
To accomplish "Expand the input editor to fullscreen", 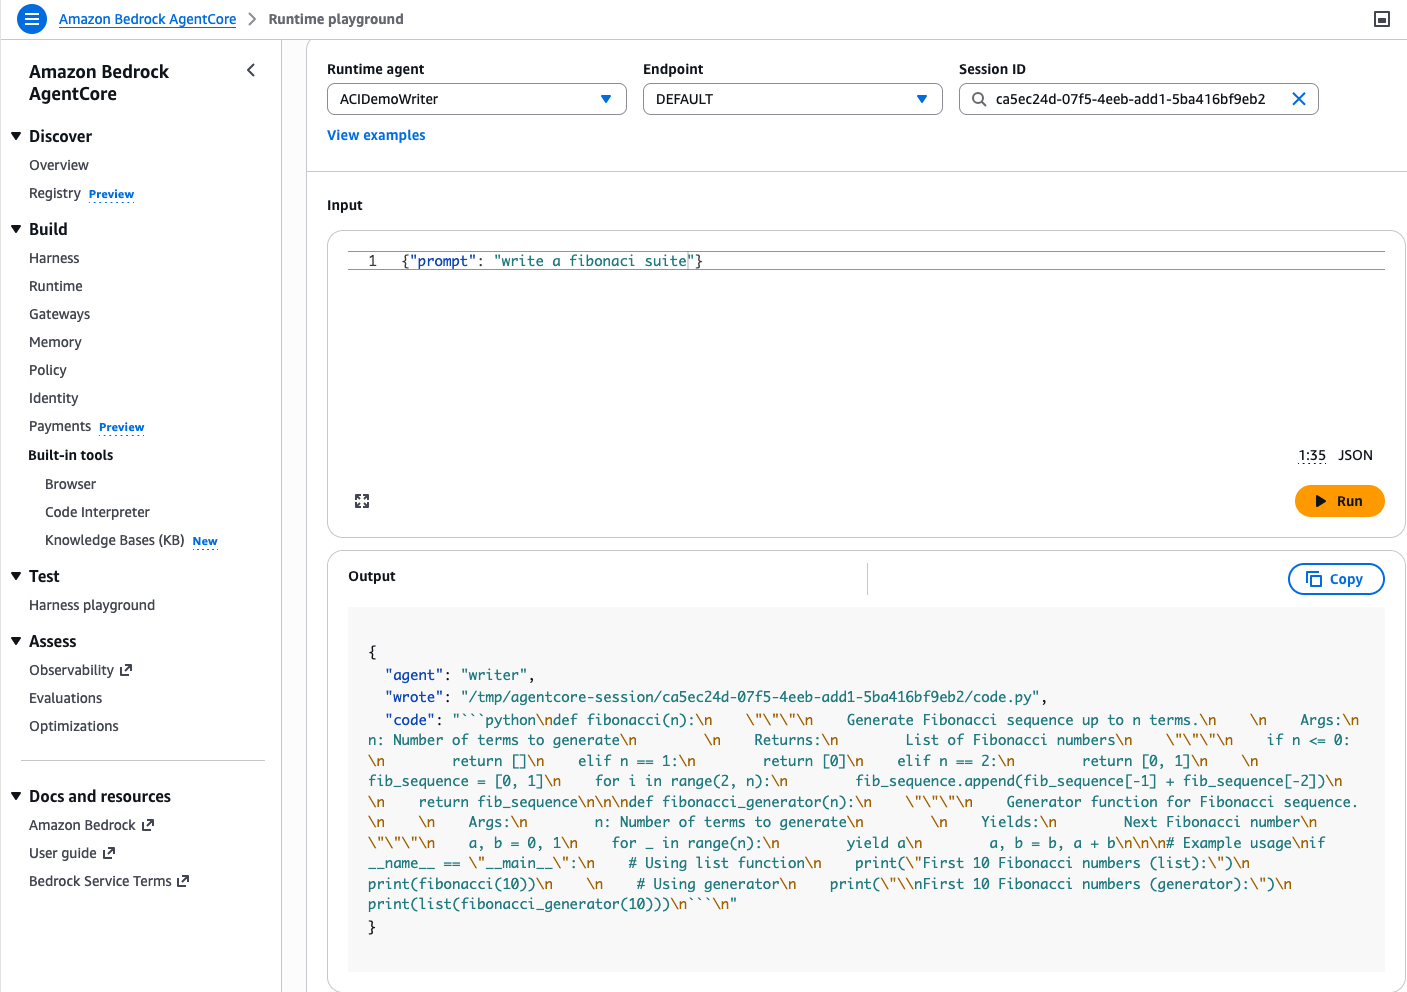I will point(362,501).
